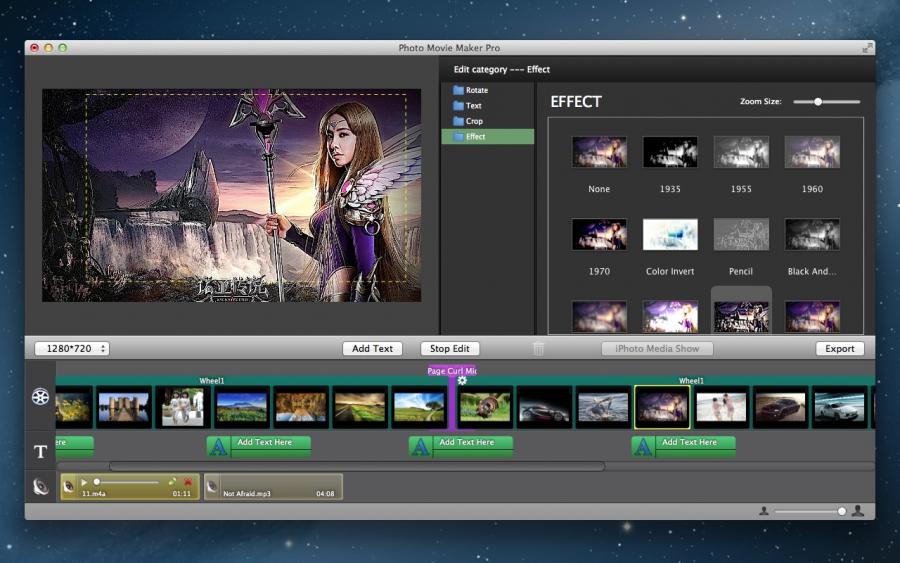Click the Wheel1 label above the first photos
The image size is (900, 563).
[x=212, y=380]
